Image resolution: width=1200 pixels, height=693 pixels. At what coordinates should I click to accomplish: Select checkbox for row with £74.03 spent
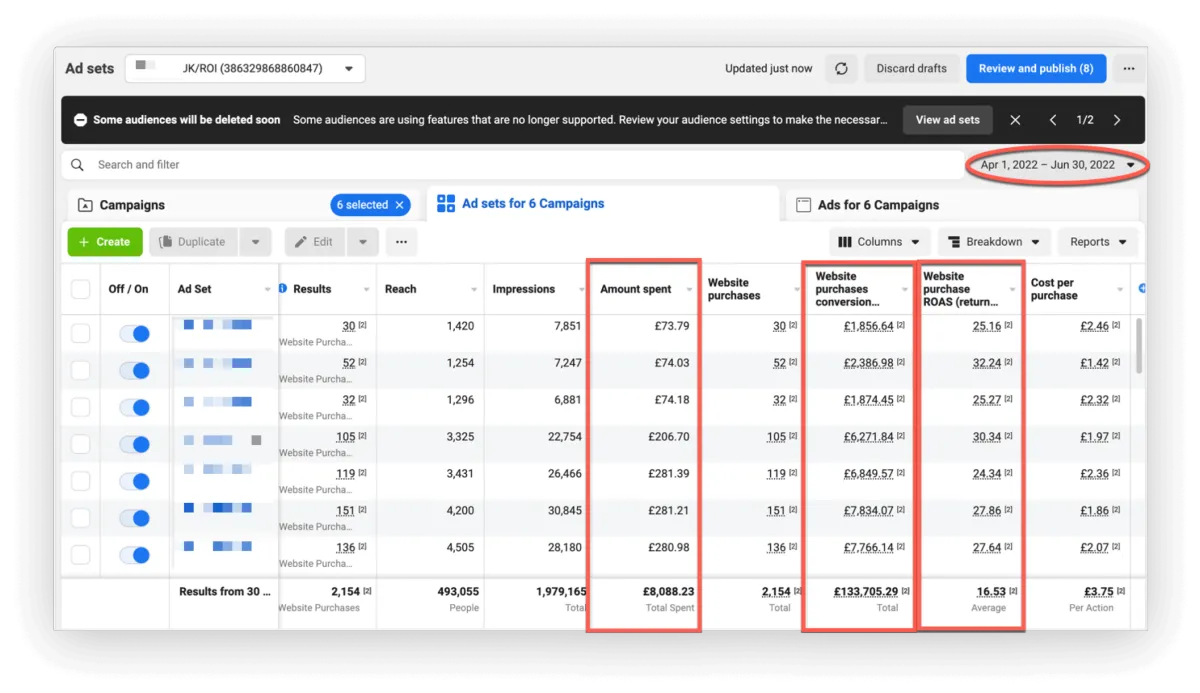pyautogui.click(x=80, y=371)
